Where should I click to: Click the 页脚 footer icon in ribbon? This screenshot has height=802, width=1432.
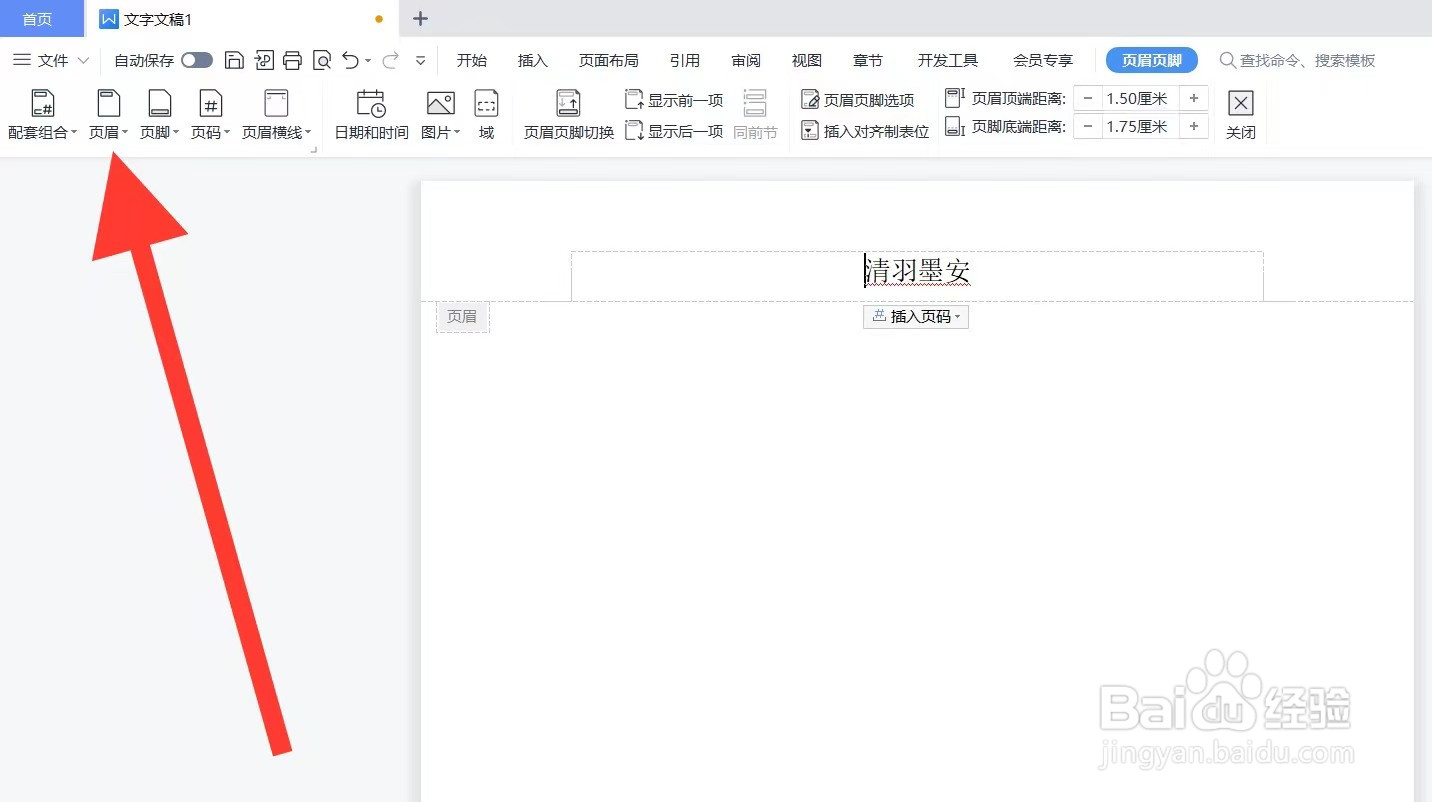159,103
